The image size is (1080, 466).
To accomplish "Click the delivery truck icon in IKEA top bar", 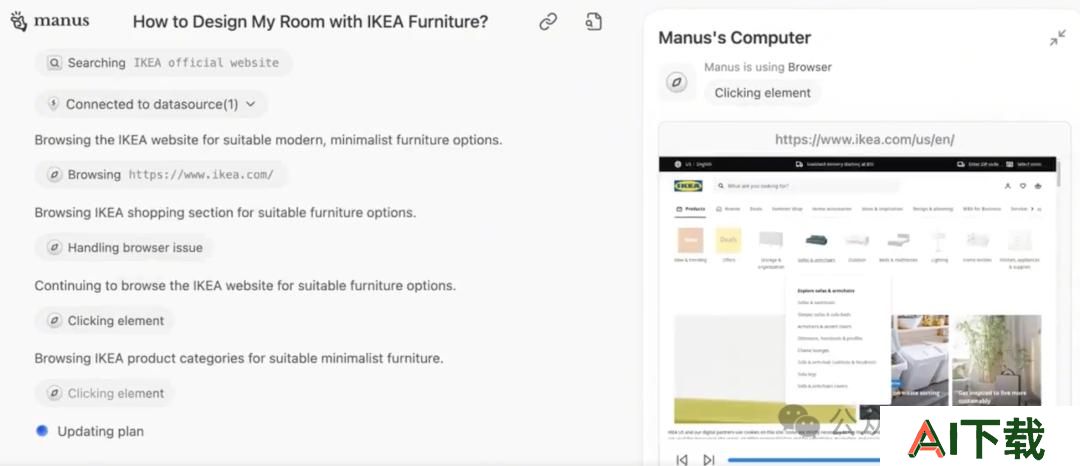I will 799,165.
